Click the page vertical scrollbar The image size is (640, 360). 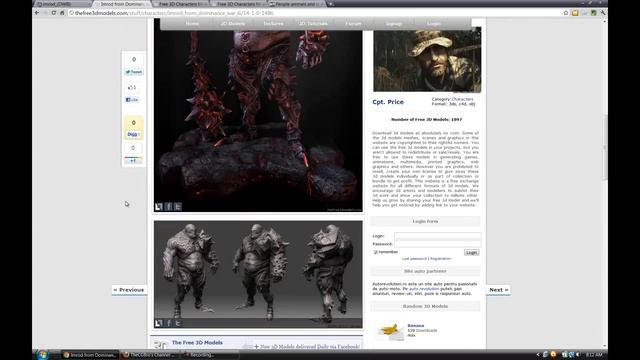[605, 147]
